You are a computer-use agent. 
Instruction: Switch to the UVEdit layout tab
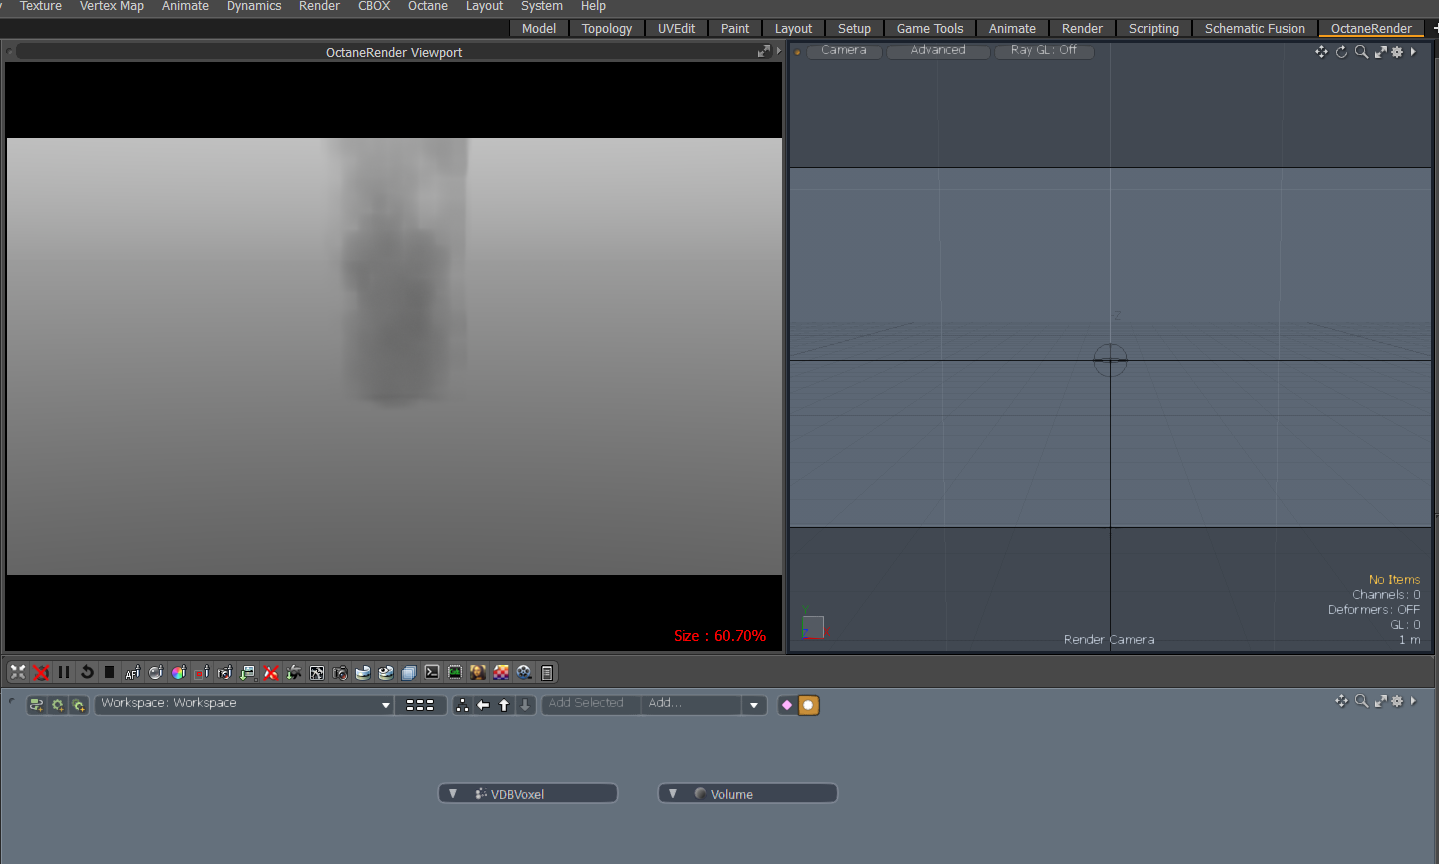pyautogui.click(x=676, y=29)
